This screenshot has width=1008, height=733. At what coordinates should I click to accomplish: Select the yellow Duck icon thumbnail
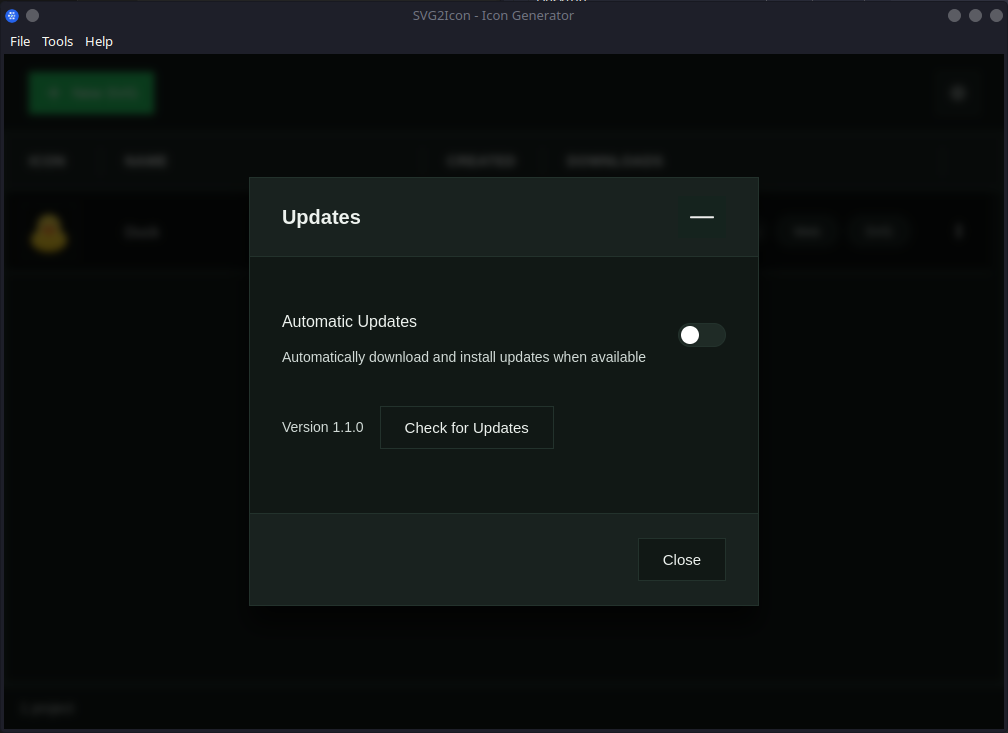click(48, 231)
